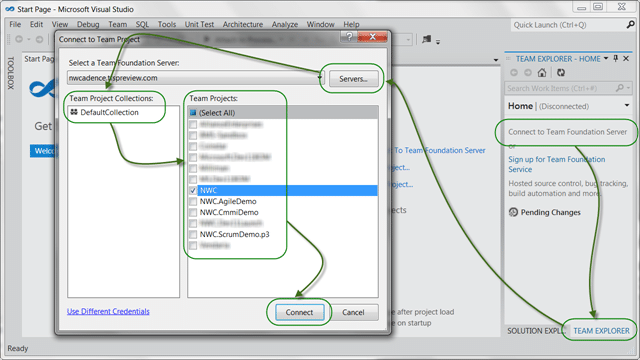Click the search magnifier in Quick Launch

[631, 25]
